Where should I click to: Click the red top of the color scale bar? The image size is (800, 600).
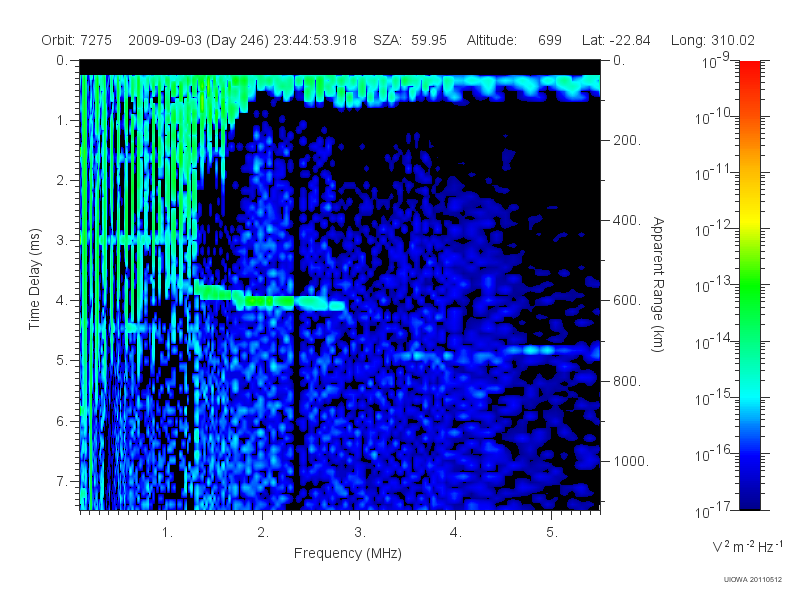pos(749,71)
